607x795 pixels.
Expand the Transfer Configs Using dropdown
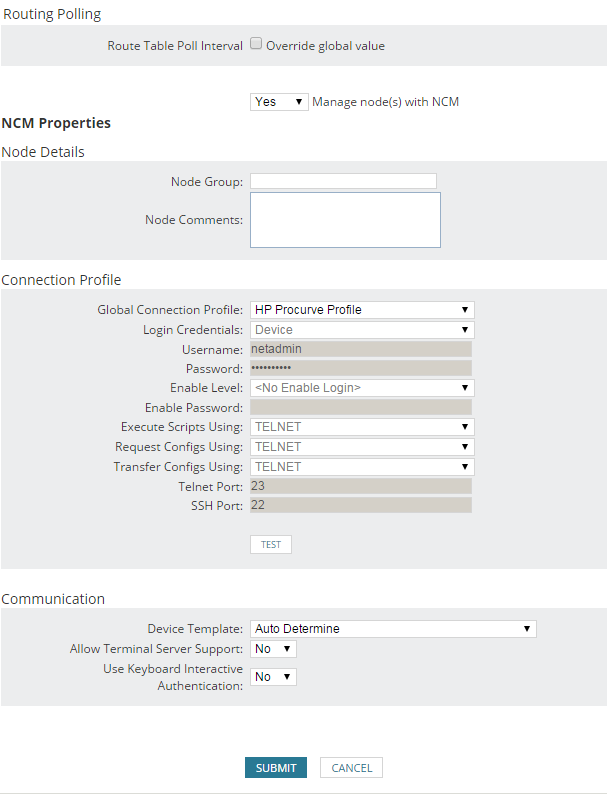[362, 467]
